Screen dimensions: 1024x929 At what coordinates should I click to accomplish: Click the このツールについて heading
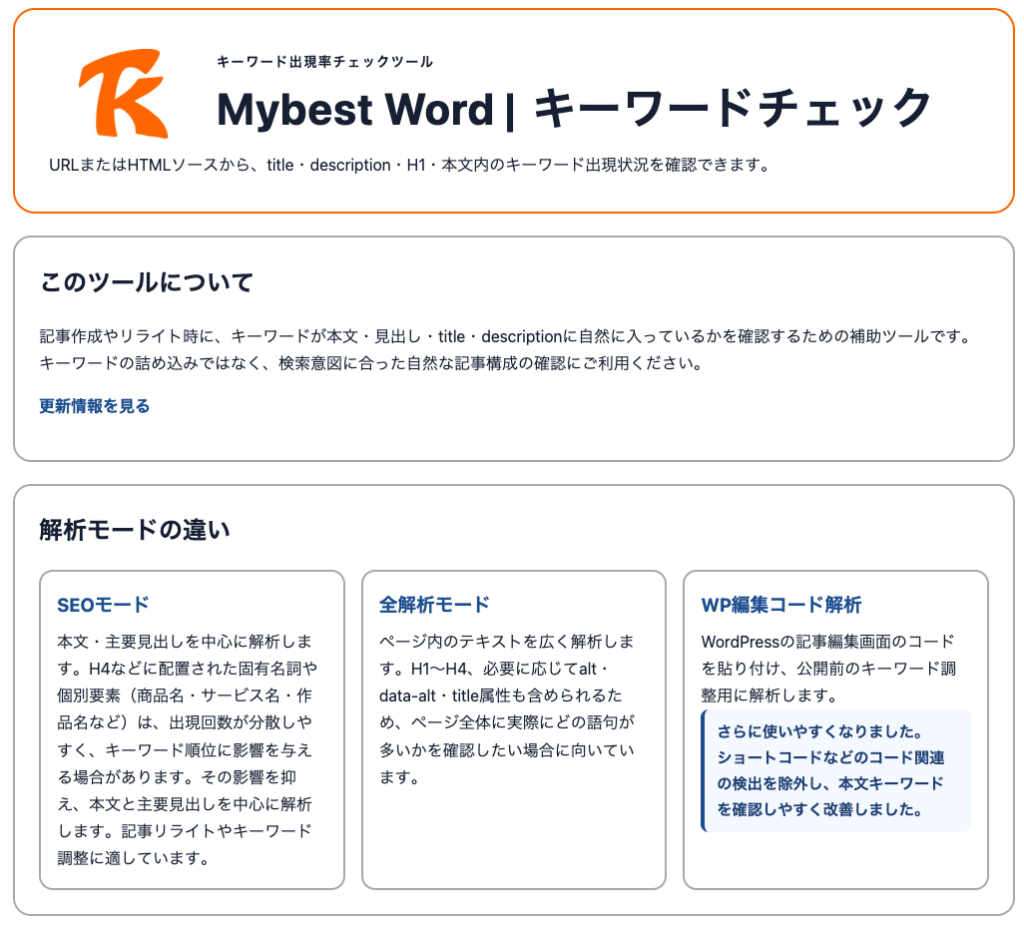pos(146,282)
